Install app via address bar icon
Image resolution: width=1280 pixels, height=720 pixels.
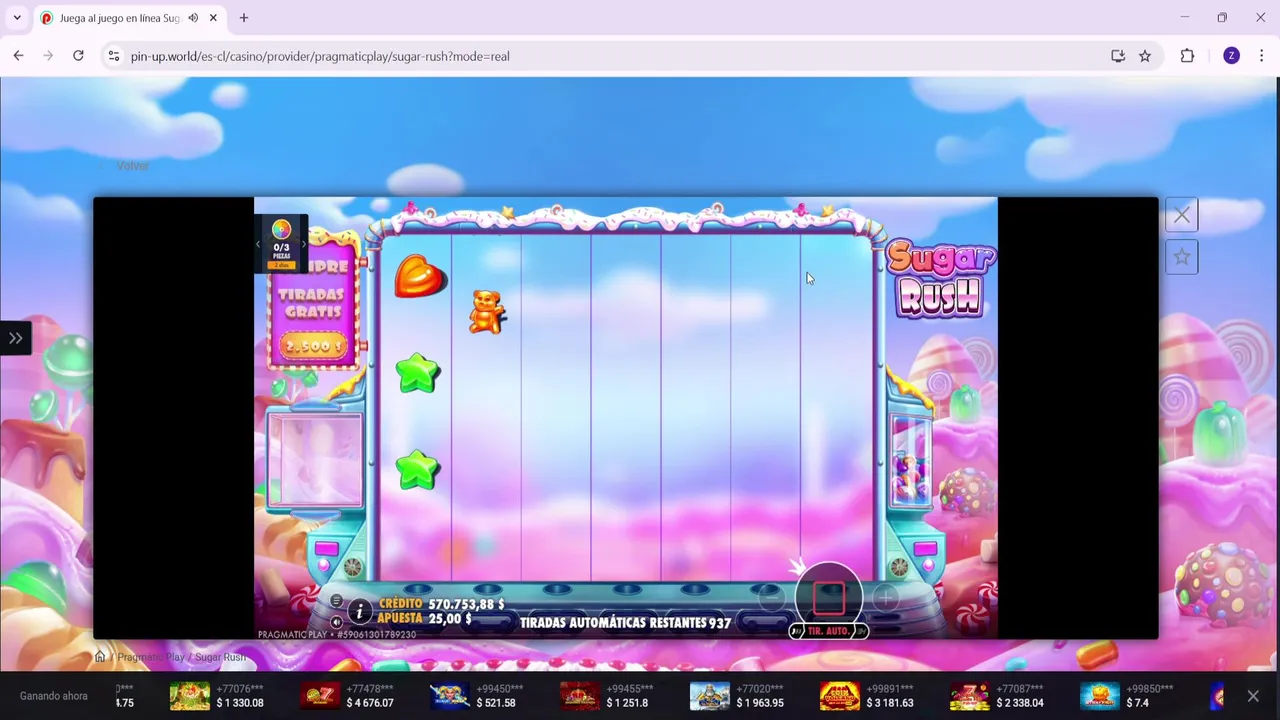1118,56
